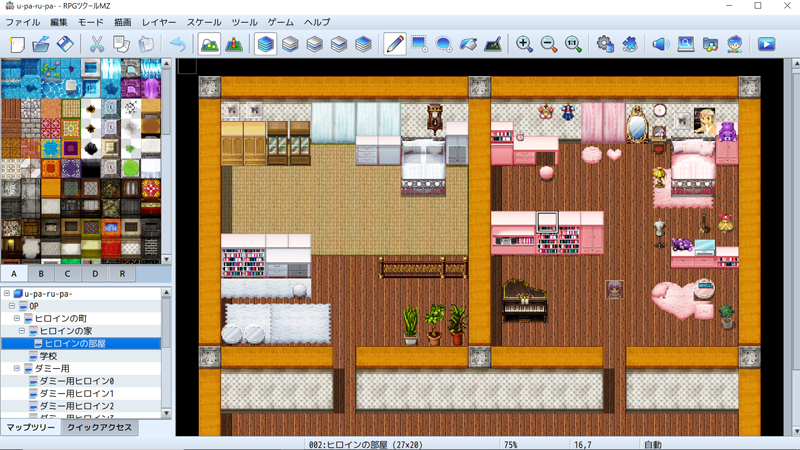
Task: Open the ファイル menu
Action: 22,22
